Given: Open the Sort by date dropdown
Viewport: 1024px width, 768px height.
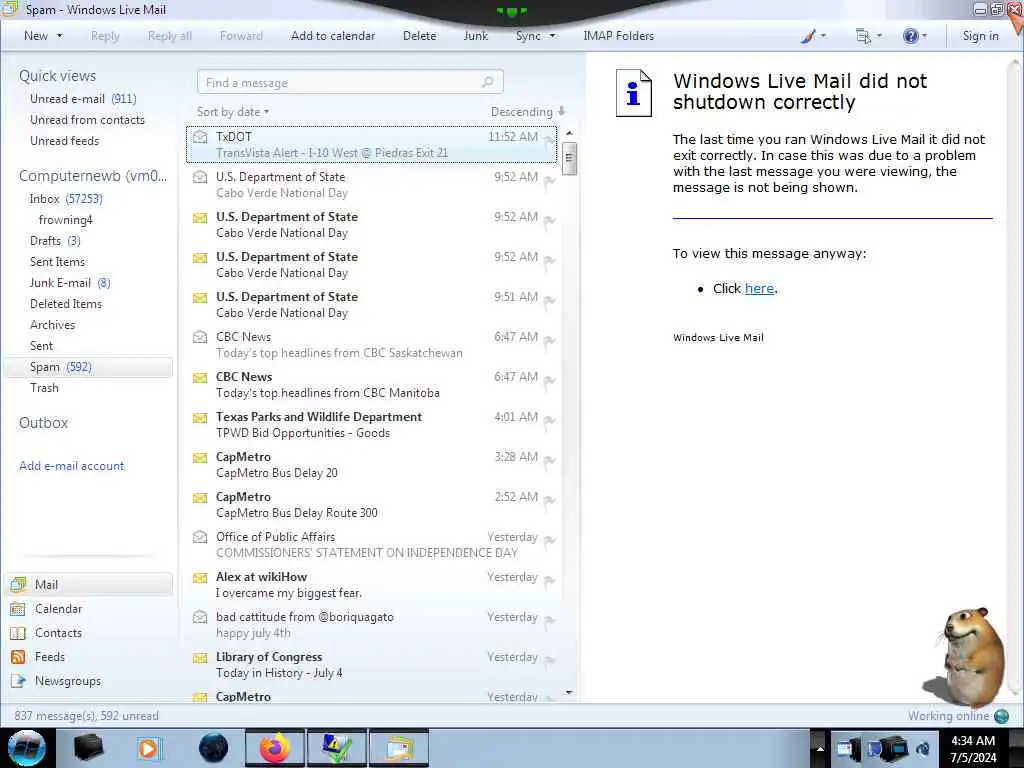Looking at the screenshot, I should click(x=233, y=112).
